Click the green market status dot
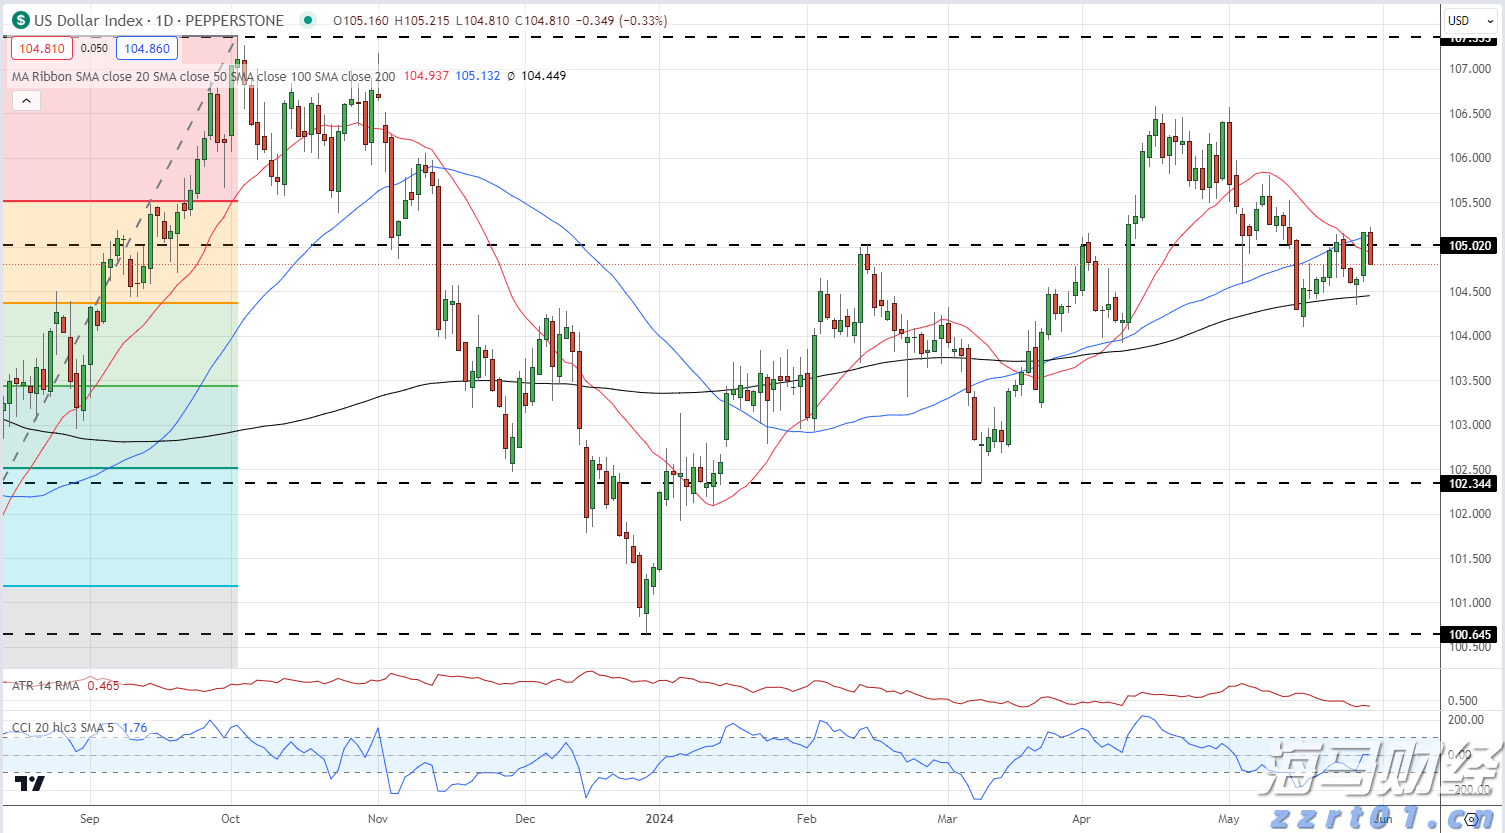This screenshot has height=833, width=1505. 308,20
